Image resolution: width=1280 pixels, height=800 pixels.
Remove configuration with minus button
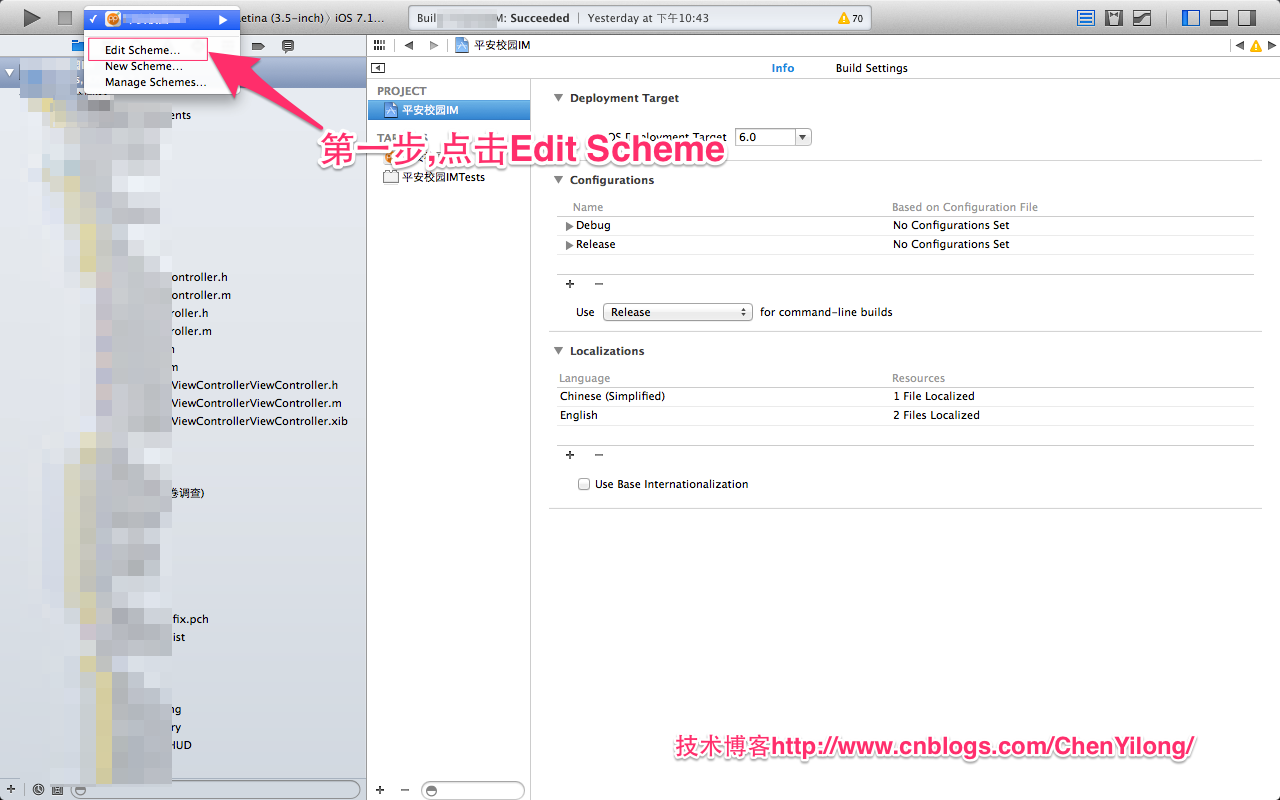coord(599,284)
